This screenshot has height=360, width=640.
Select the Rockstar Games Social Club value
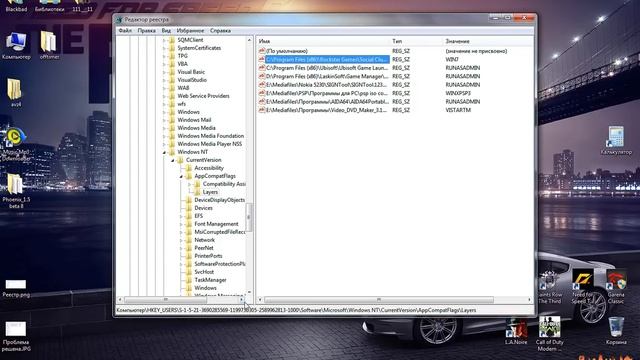(x=327, y=60)
